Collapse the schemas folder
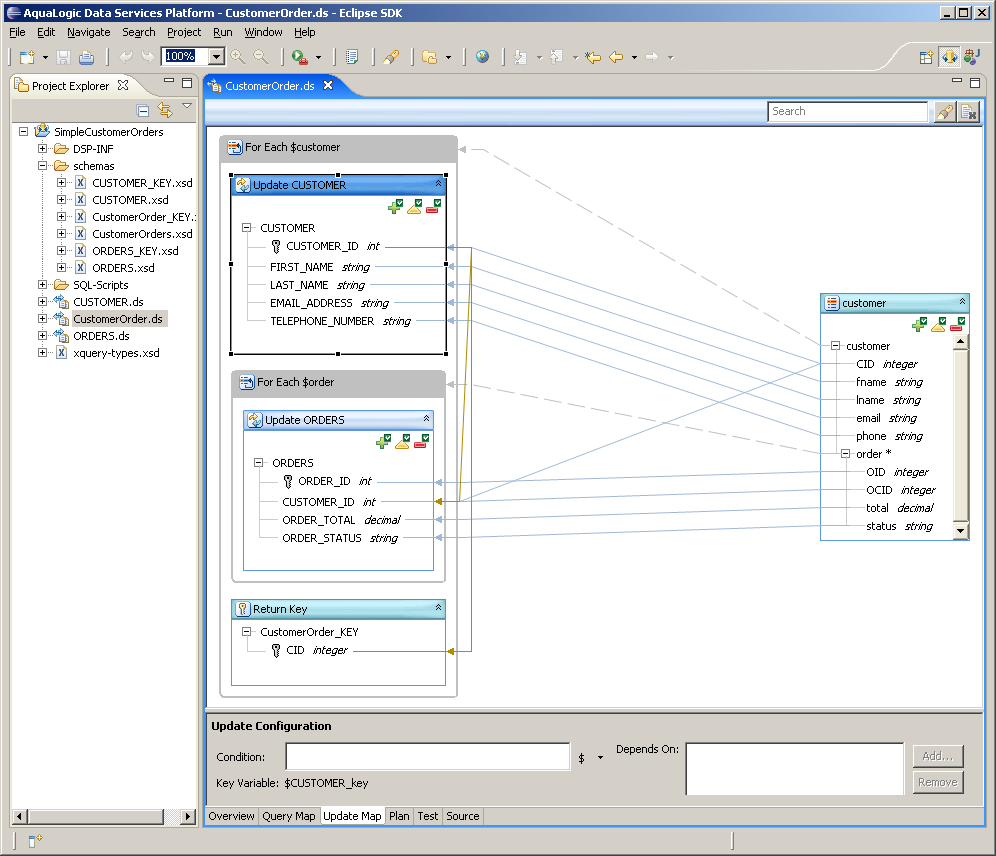Screen dimensions: 996x856 [43, 166]
